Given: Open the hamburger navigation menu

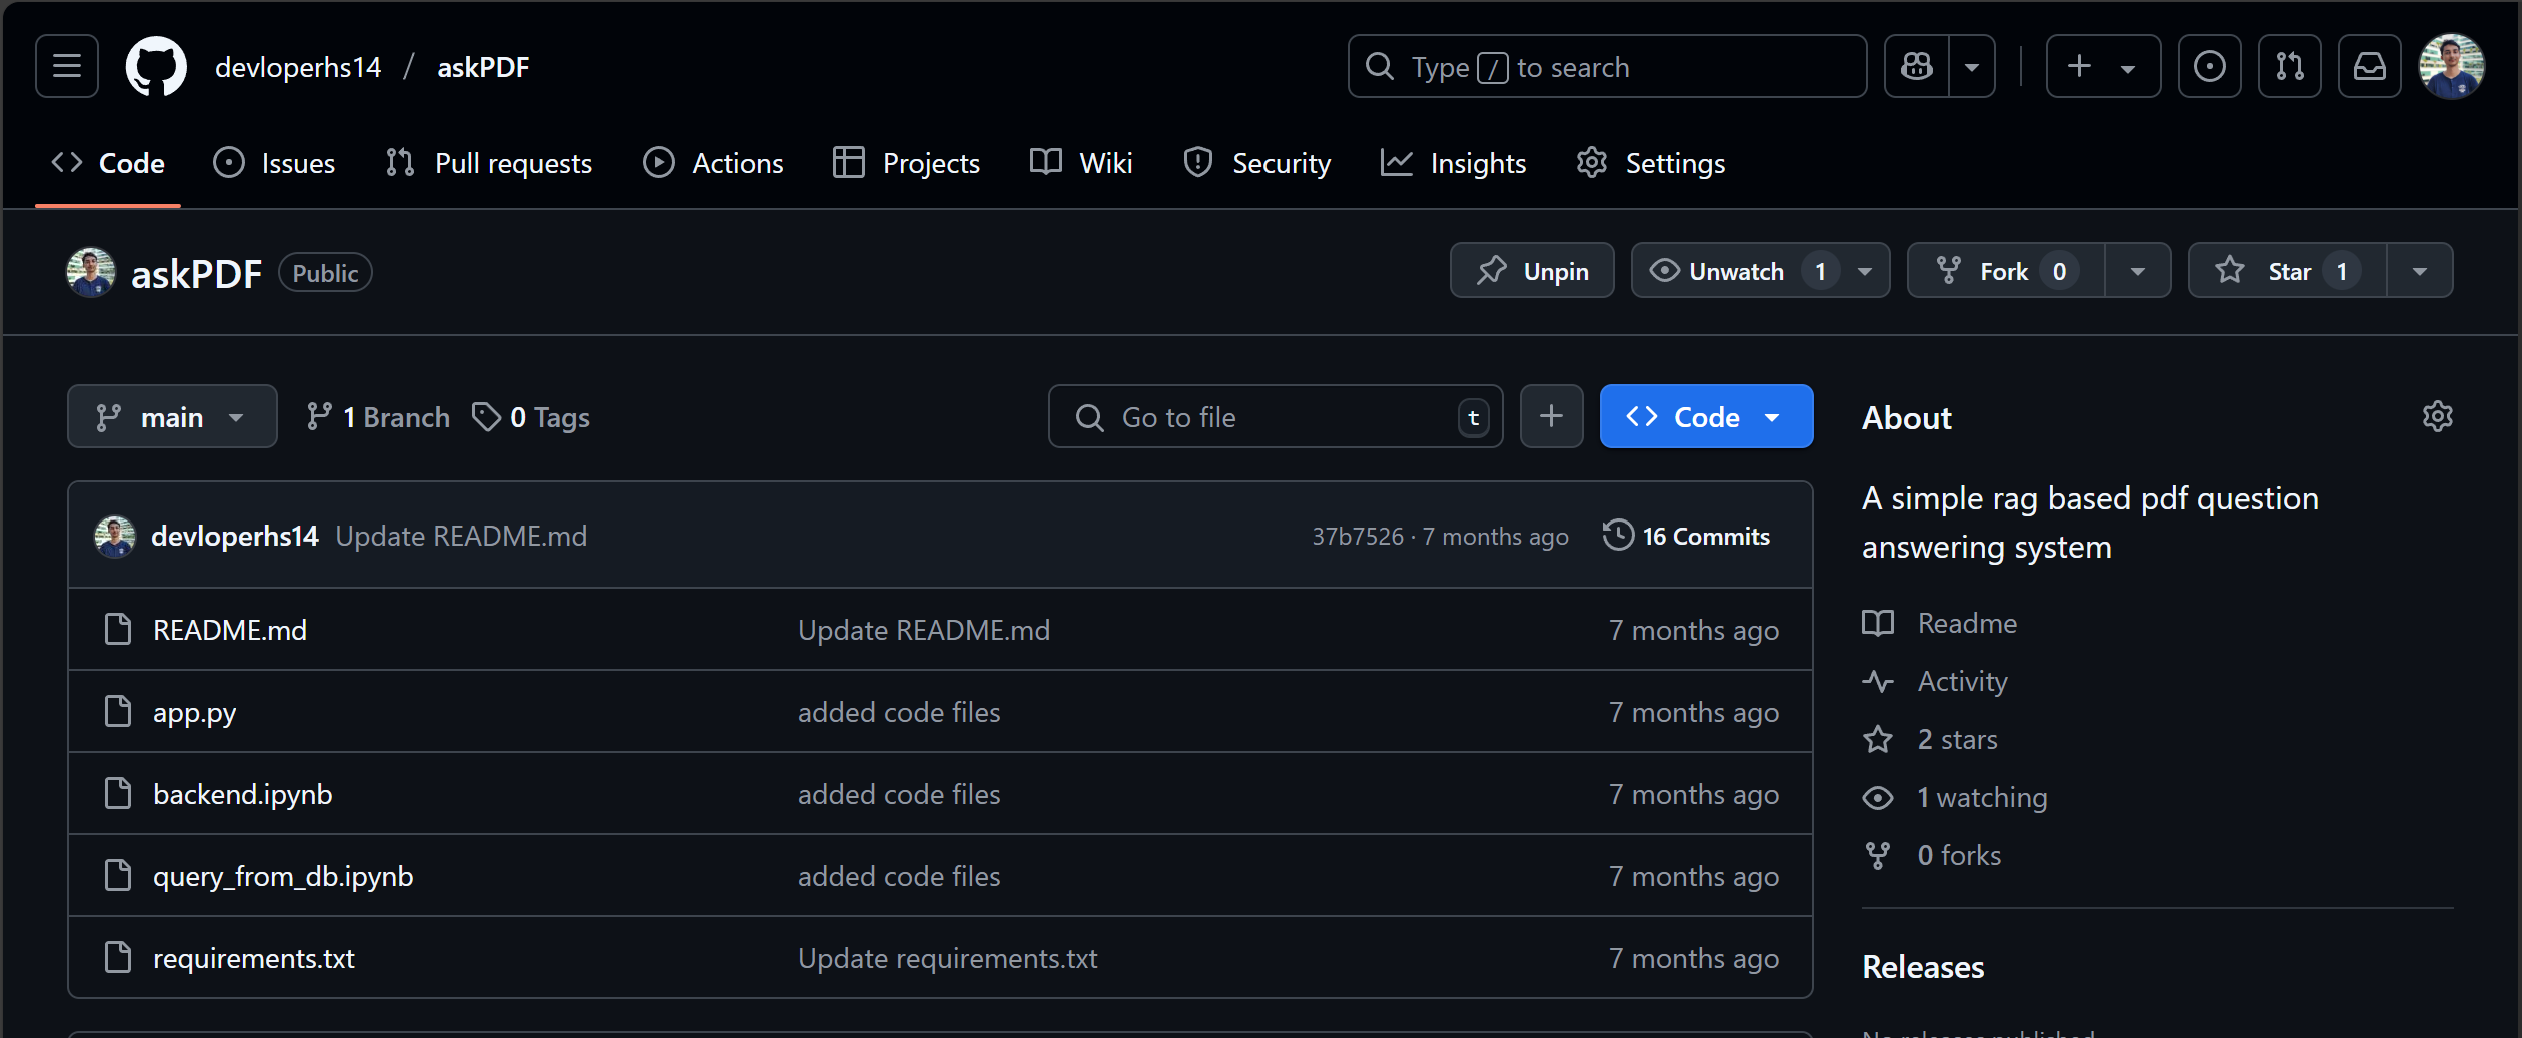Looking at the screenshot, I should click(x=67, y=66).
